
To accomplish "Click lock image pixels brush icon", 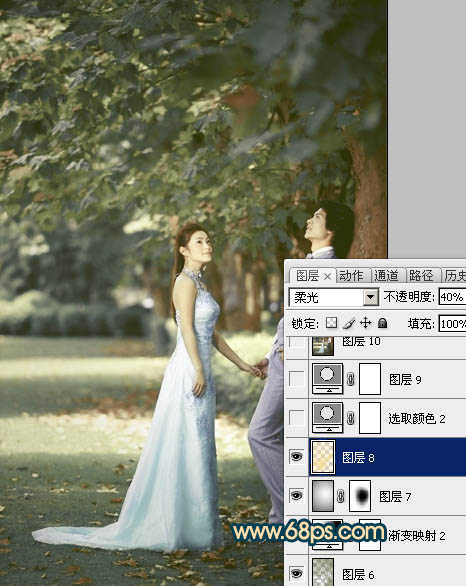I will (x=349, y=323).
